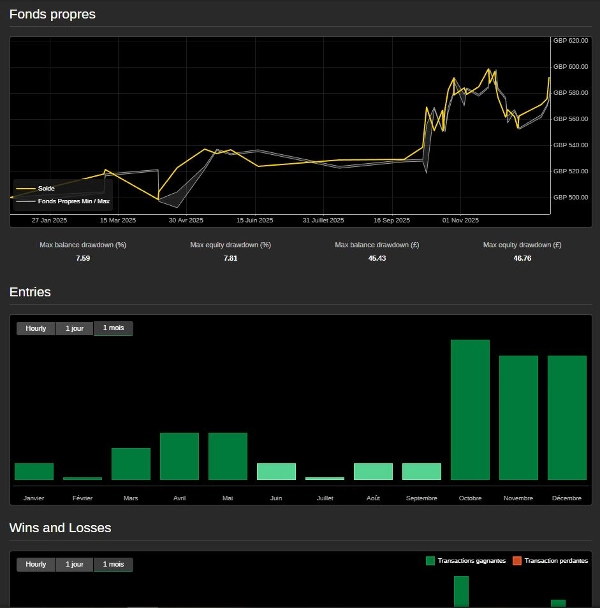Select Hourly in Wins and Losses section

pyautogui.click(x=36, y=564)
